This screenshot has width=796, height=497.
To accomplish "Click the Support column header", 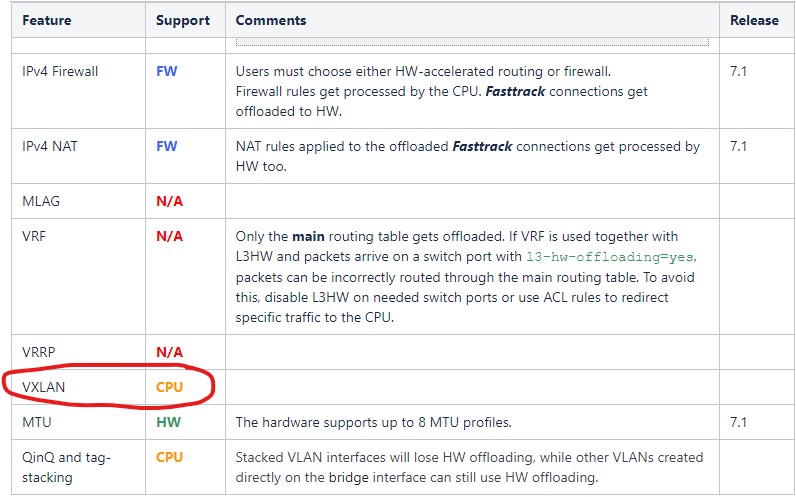I will pos(183,20).
